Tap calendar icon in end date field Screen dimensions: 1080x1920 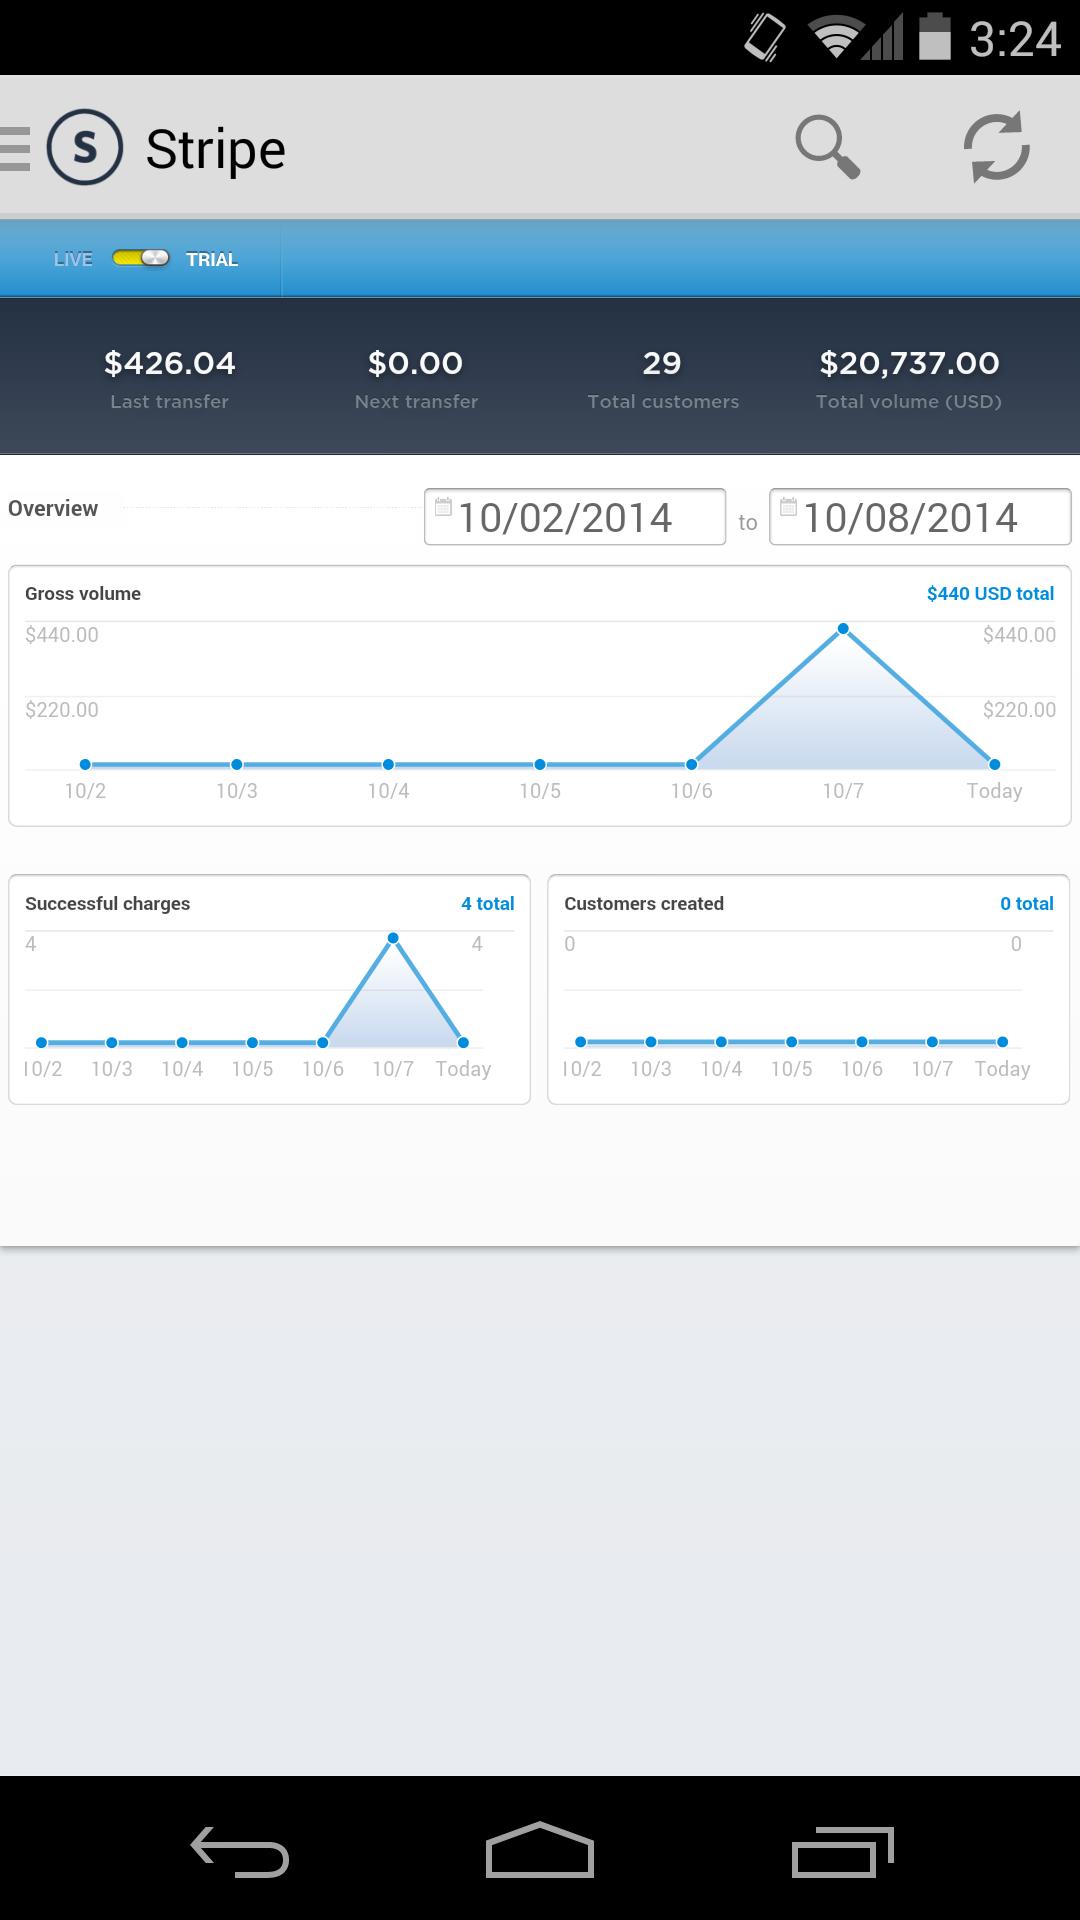click(788, 507)
